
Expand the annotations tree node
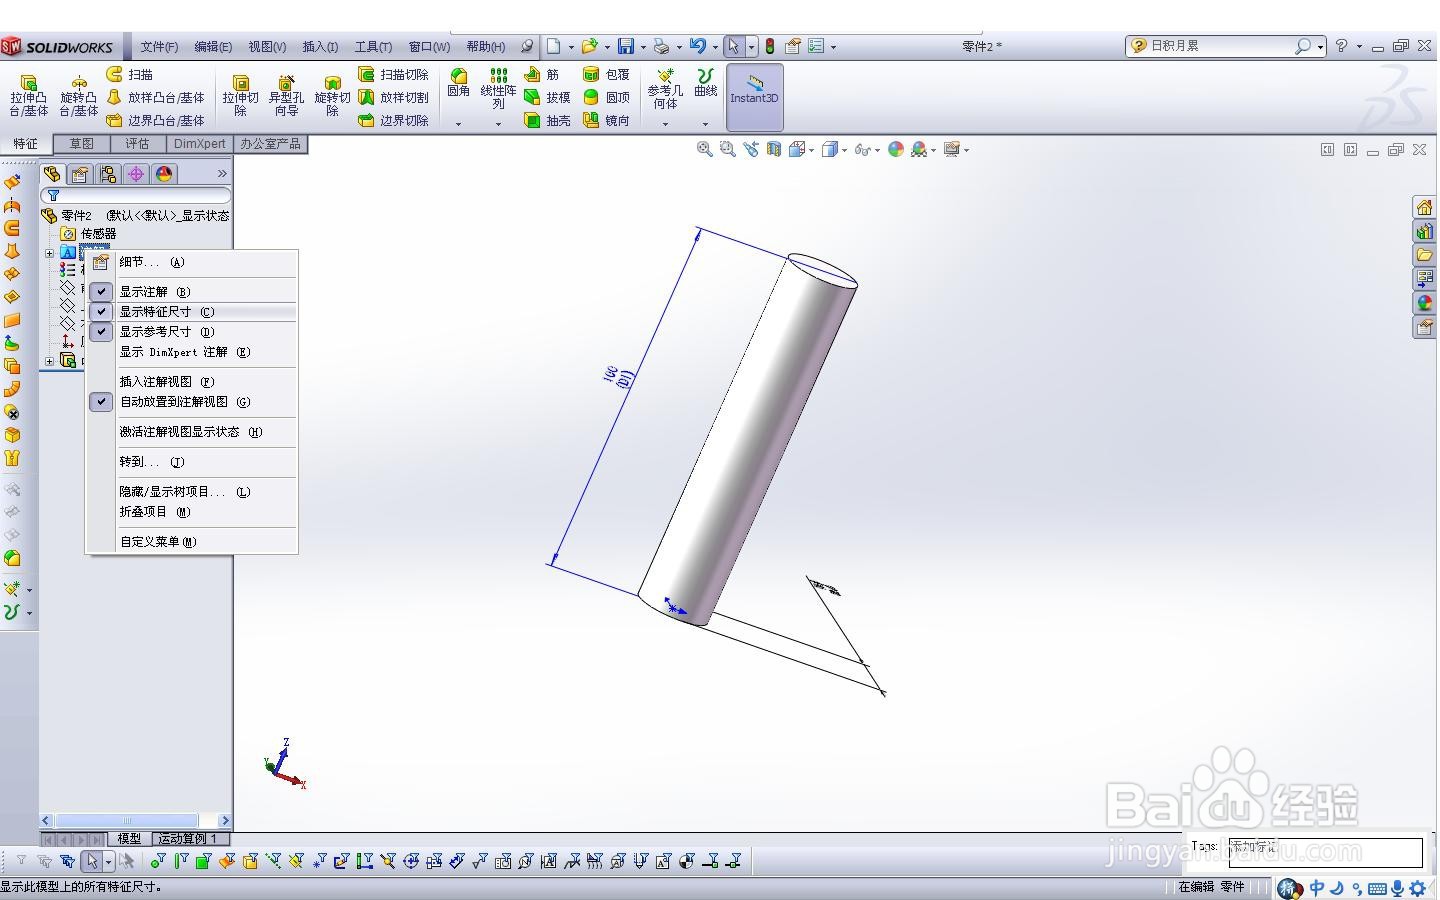click(49, 252)
